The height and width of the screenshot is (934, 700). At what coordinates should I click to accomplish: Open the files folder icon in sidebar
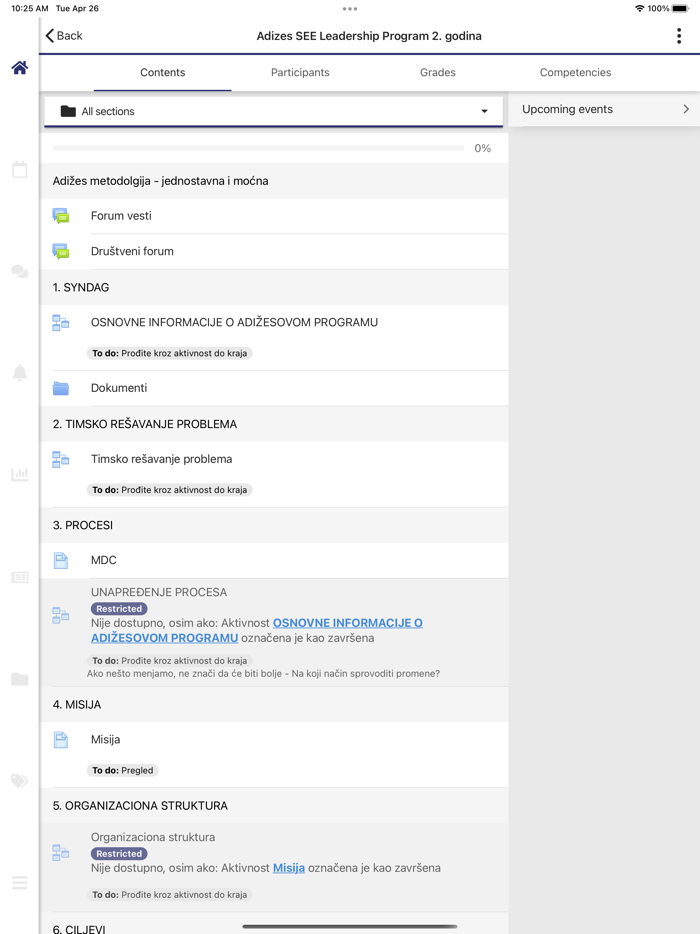(20, 679)
